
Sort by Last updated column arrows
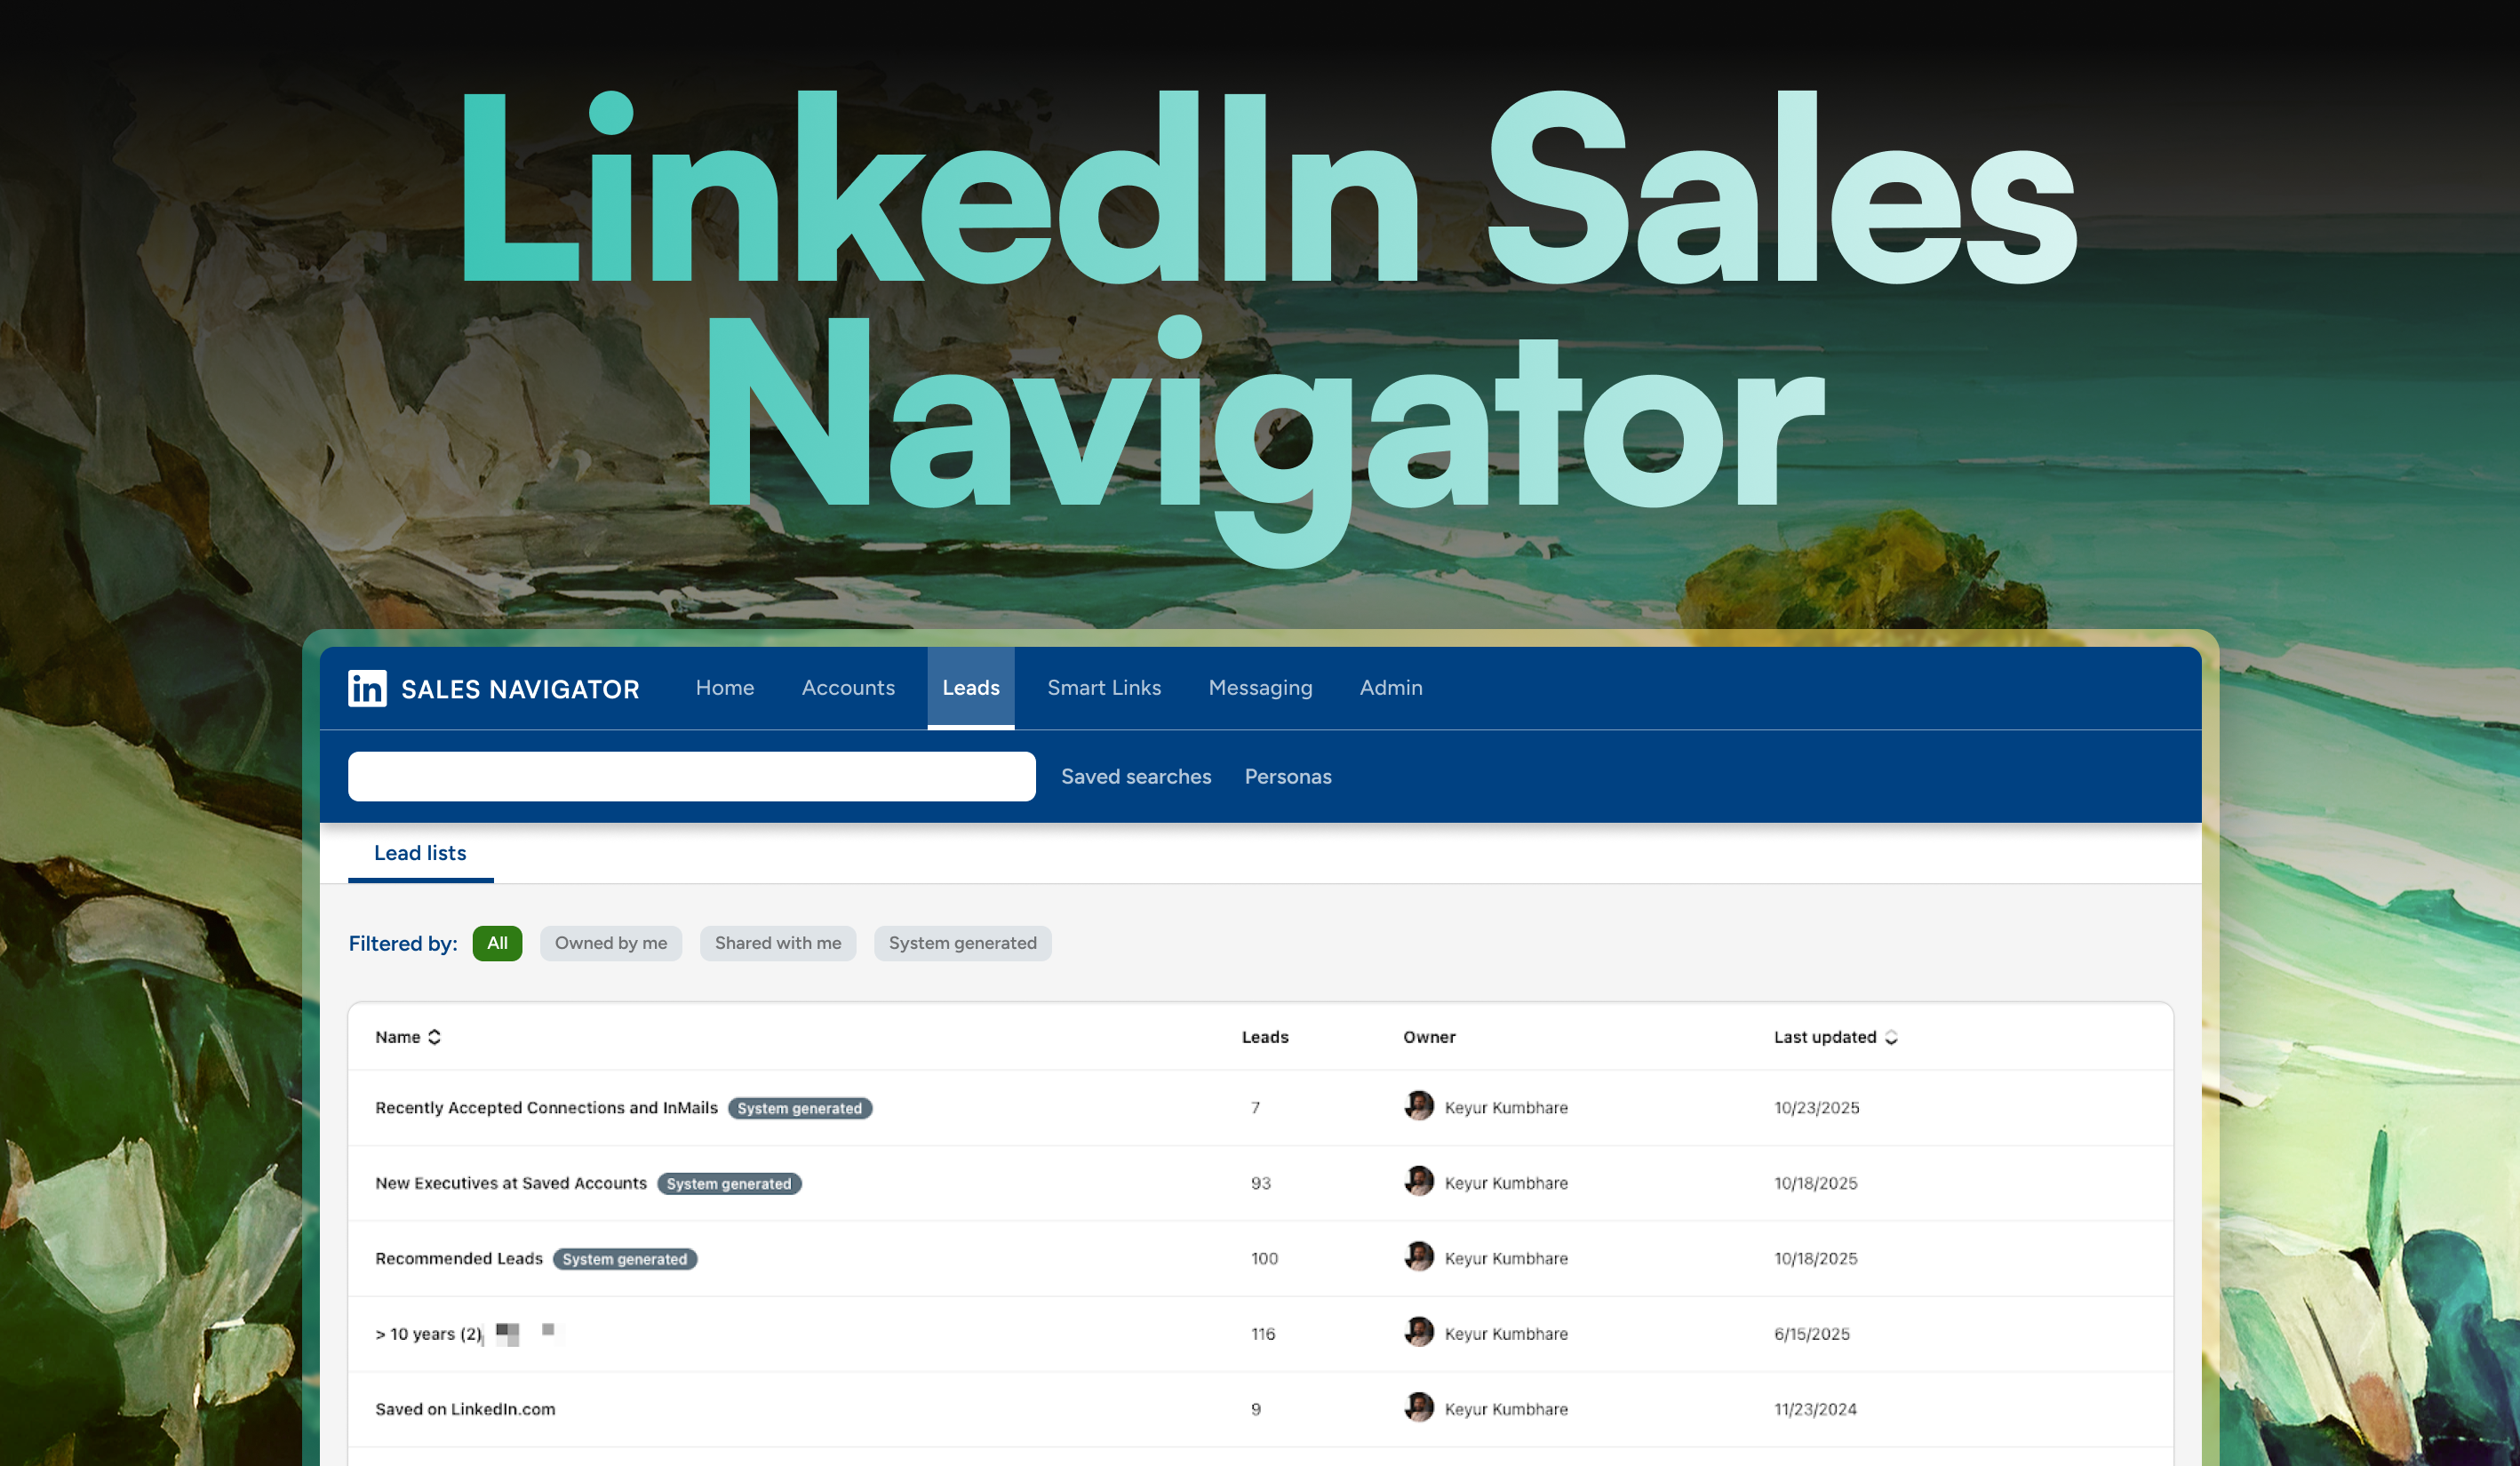pos(1891,1037)
